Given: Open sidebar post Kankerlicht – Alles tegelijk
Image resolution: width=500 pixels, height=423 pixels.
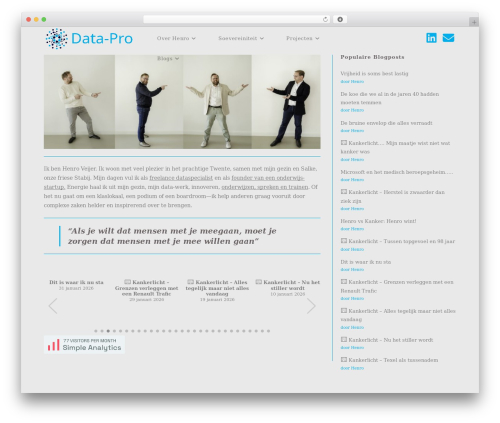Looking at the screenshot, I should coord(398,315).
